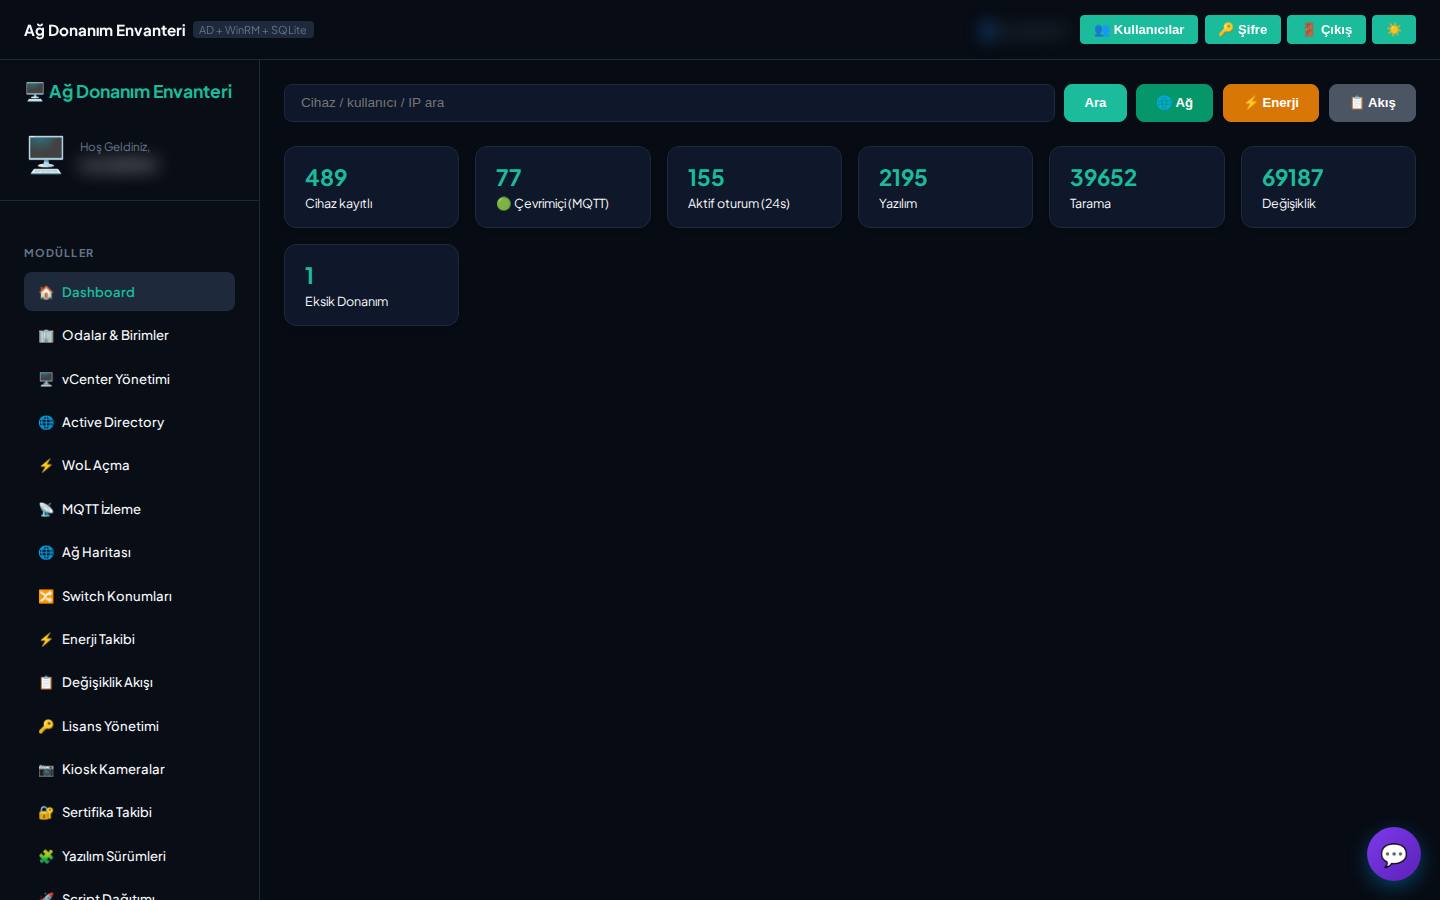Image resolution: width=1440 pixels, height=900 pixels.
Task: Open the chat bubble widget
Action: click(x=1393, y=854)
